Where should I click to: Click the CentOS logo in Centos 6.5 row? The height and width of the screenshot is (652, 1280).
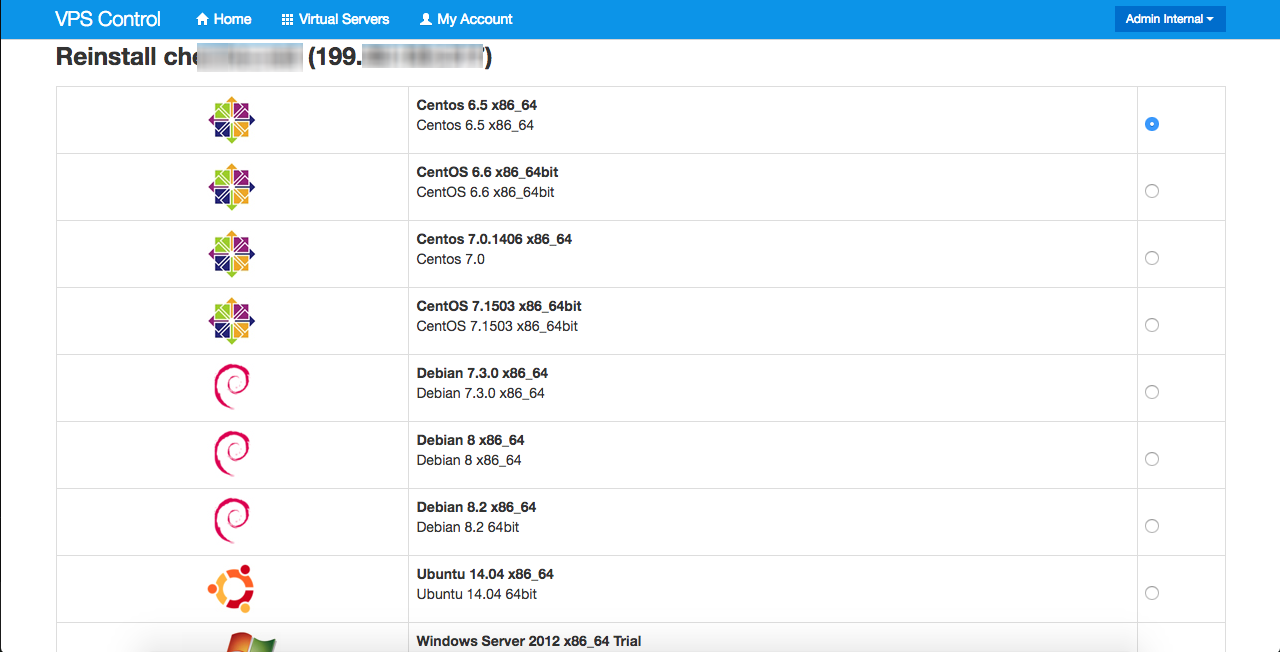point(232,120)
